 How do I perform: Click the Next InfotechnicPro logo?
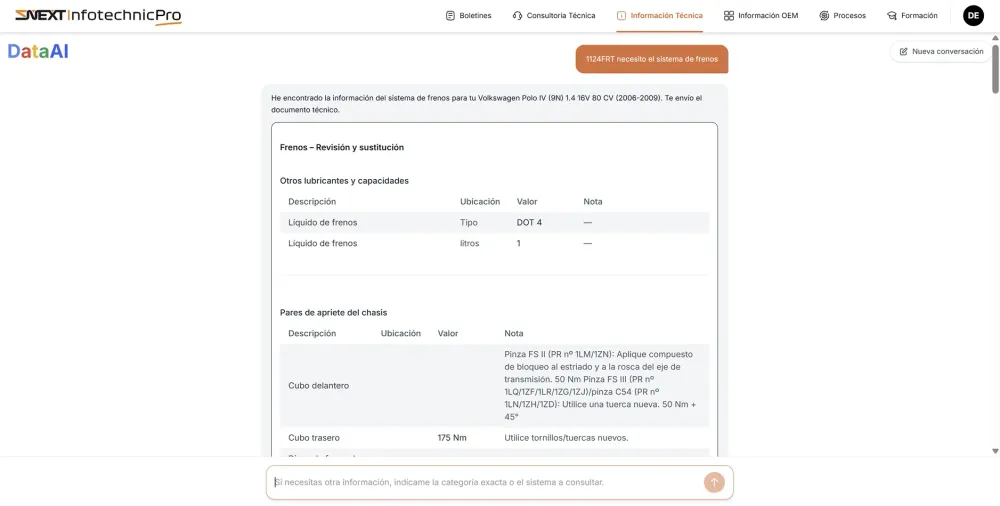tap(98, 16)
